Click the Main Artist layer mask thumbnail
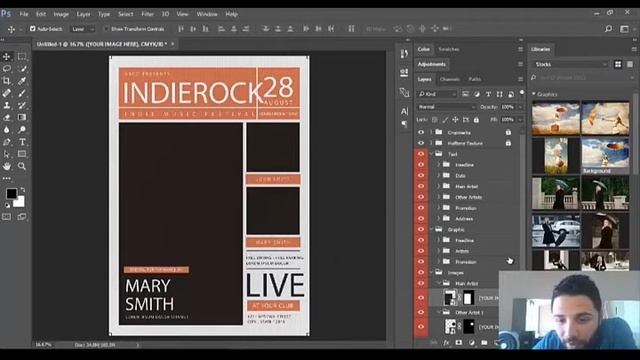 (469, 298)
